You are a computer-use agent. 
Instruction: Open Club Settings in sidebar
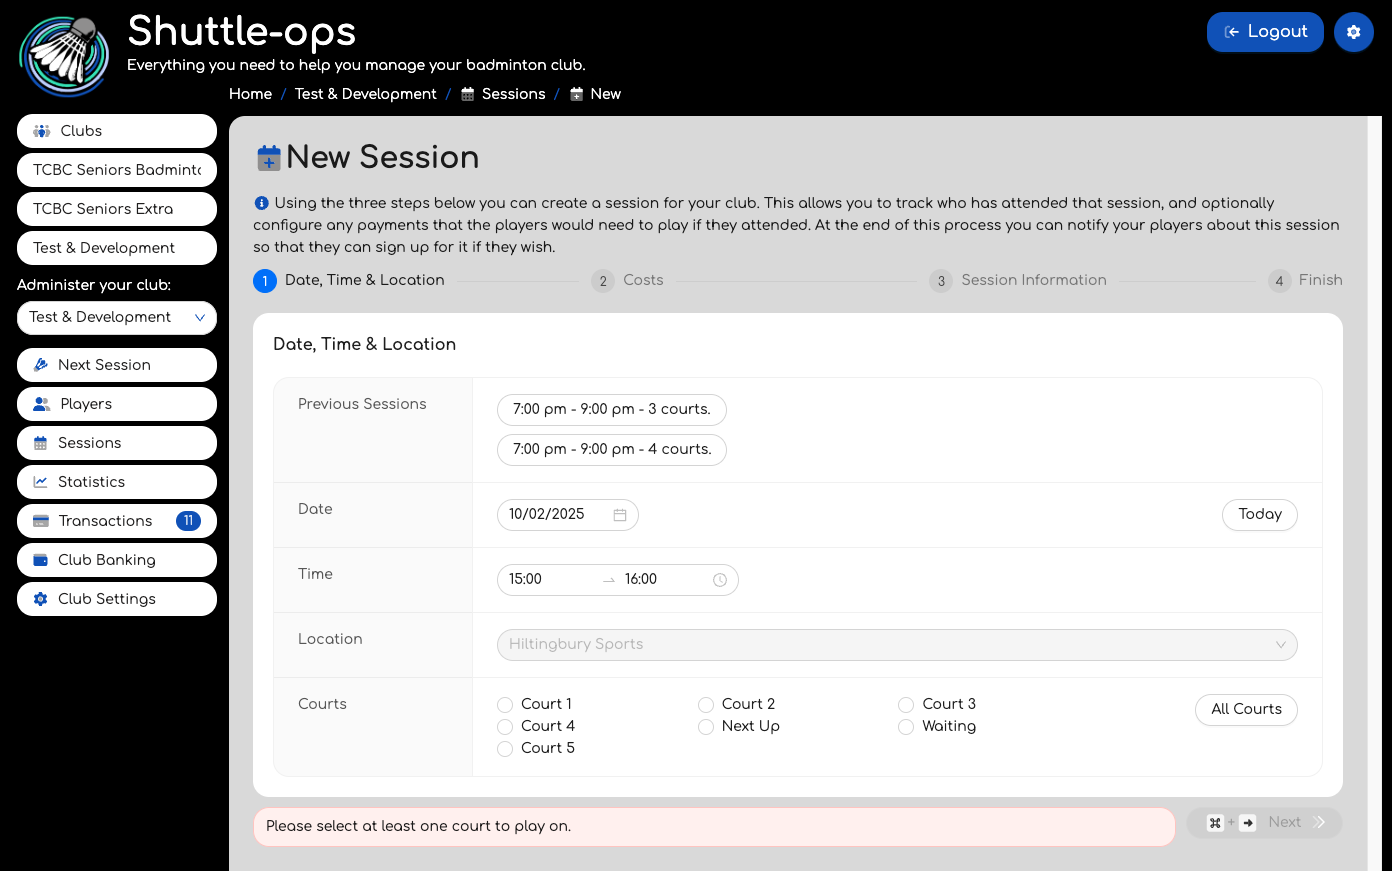click(117, 599)
